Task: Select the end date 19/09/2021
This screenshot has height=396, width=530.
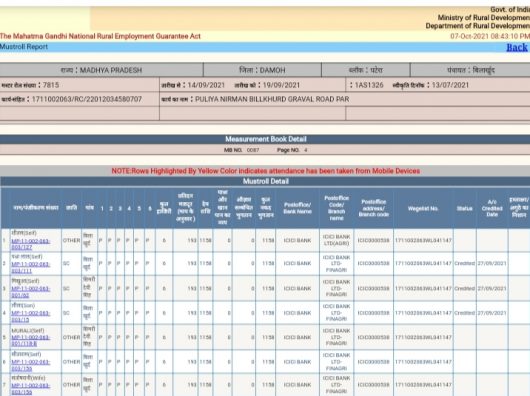Action: pyautogui.click(x=281, y=85)
